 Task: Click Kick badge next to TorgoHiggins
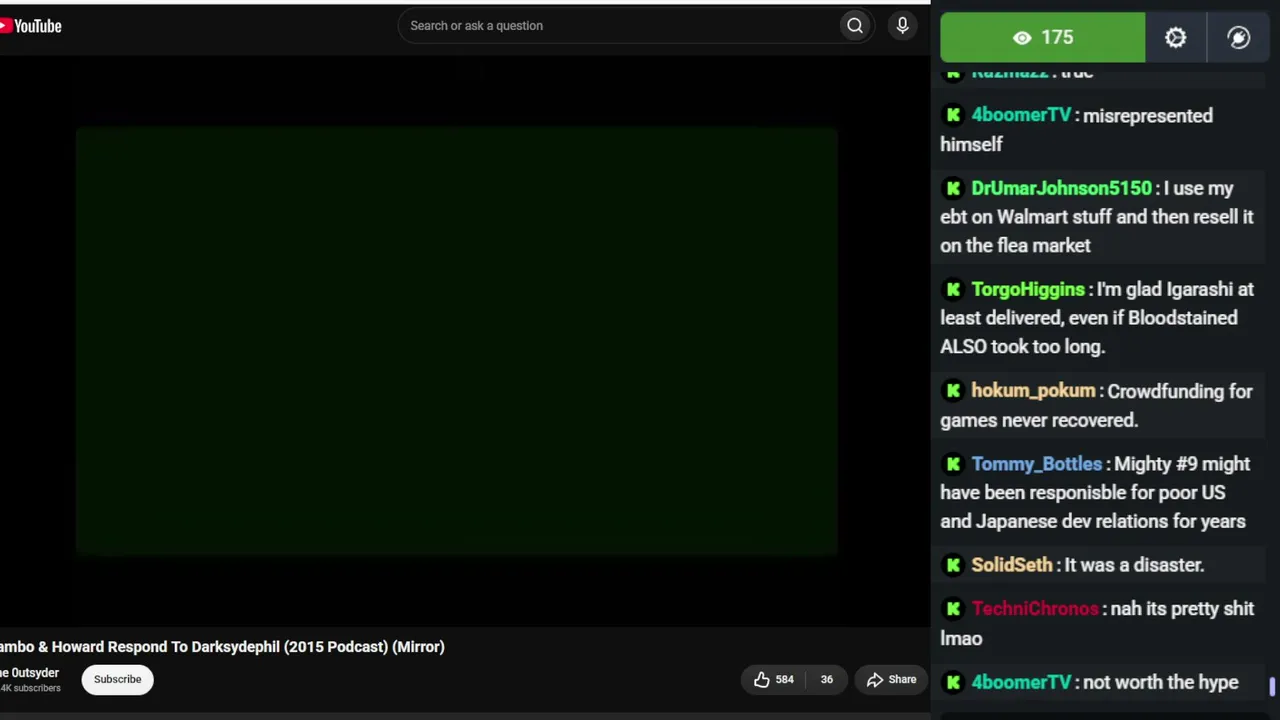click(x=953, y=289)
